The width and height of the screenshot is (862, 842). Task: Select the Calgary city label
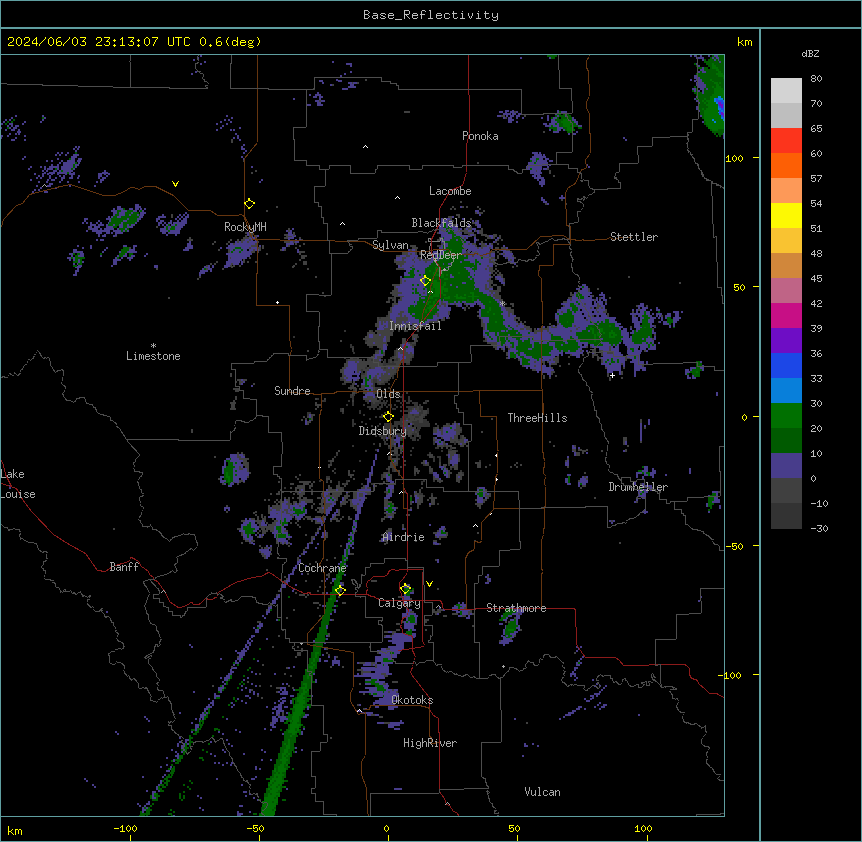click(x=399, y=603)
